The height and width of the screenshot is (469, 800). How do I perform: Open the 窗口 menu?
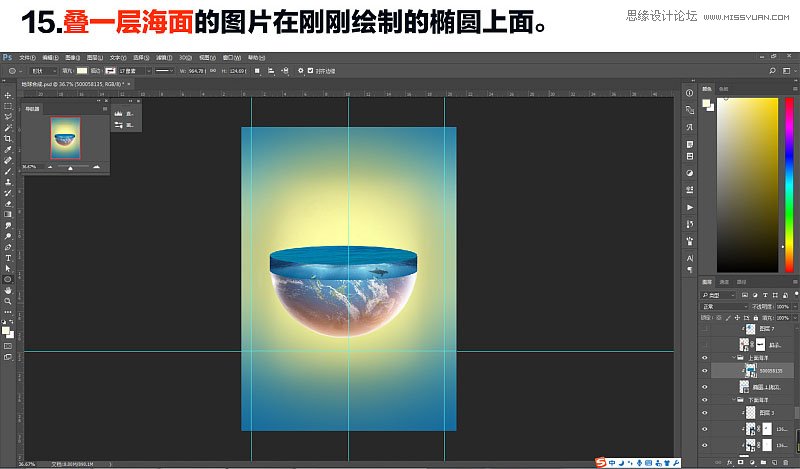coord(231,58)
